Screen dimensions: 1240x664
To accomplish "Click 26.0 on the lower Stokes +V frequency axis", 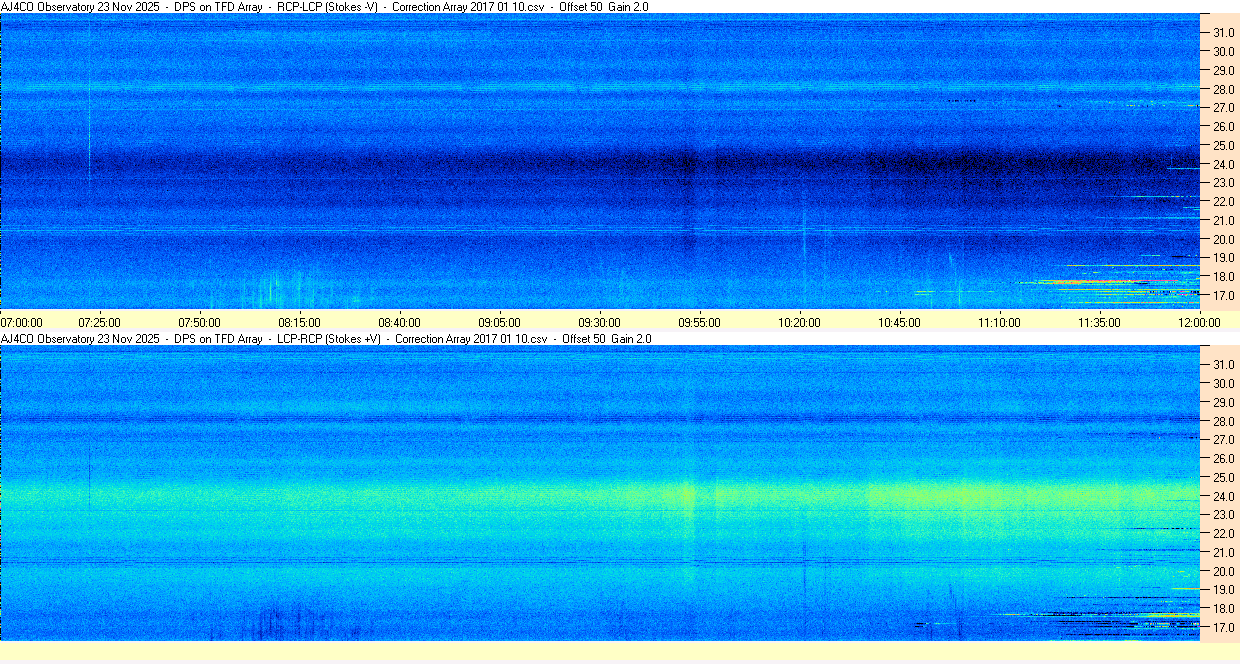I will click(1224, 458).
